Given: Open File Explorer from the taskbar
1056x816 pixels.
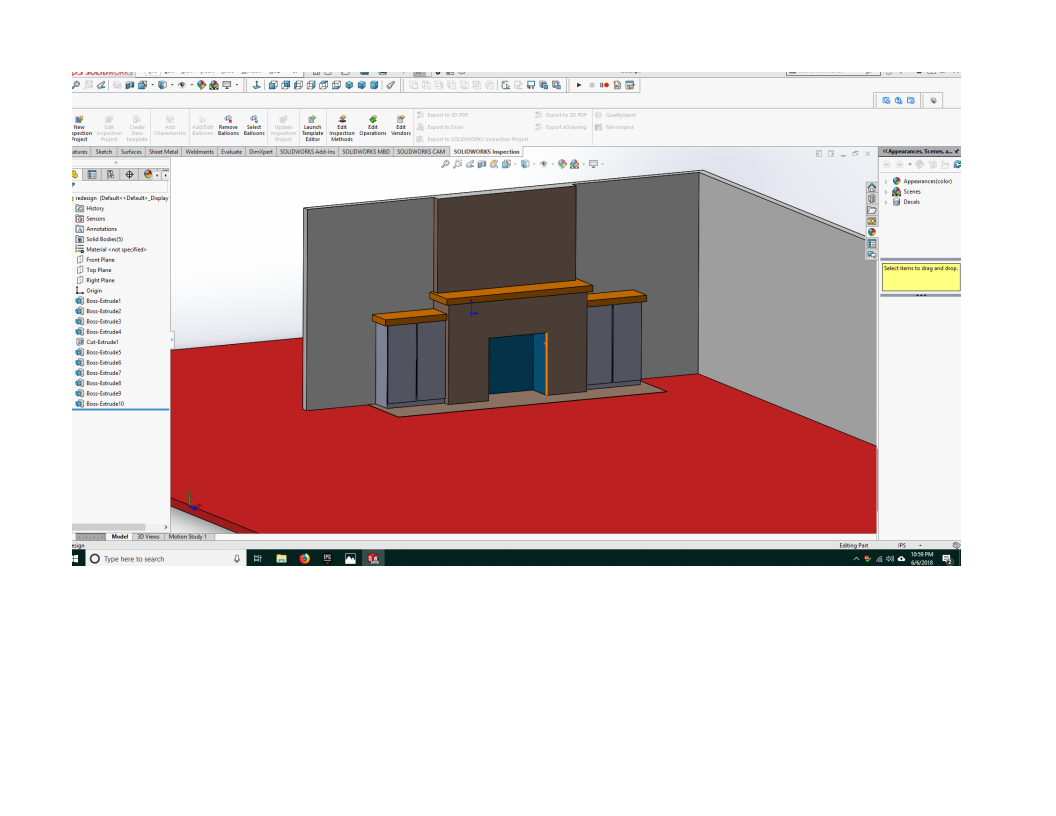Looking at the screenshot, I should [282, 559].
